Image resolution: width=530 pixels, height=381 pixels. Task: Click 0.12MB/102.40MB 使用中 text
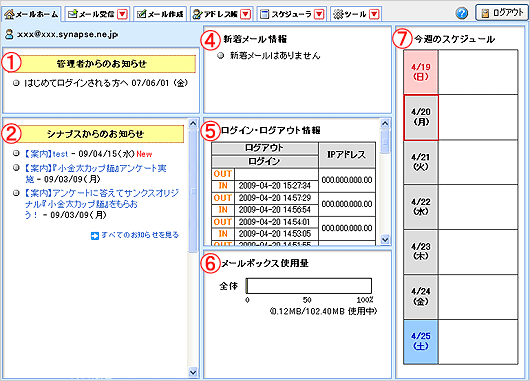(x=323, y=311)
